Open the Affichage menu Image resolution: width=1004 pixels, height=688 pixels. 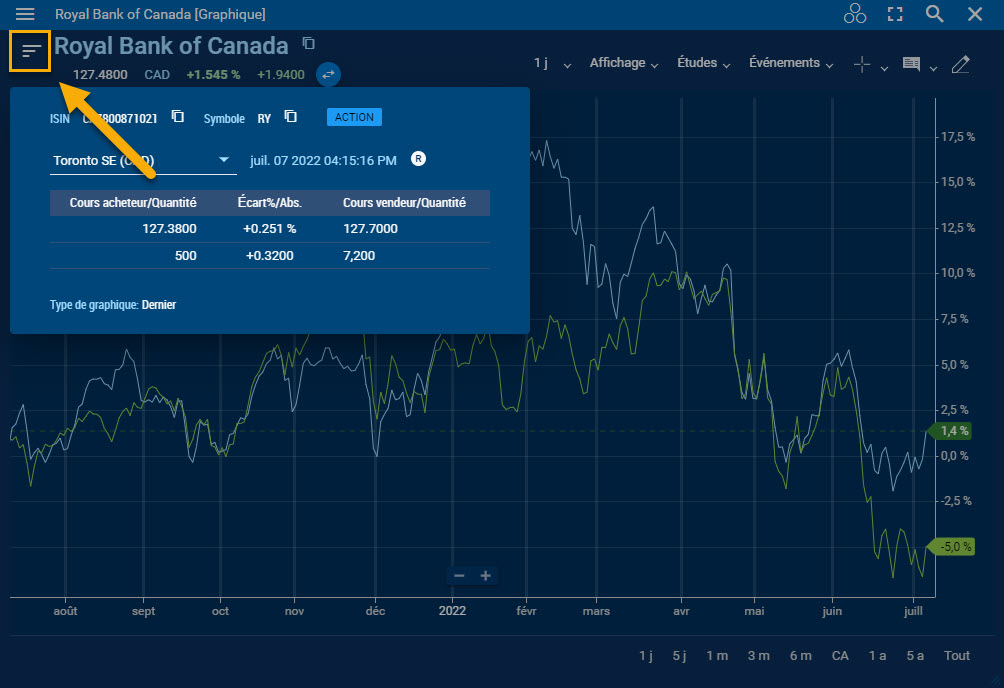(x=624, y=63)
